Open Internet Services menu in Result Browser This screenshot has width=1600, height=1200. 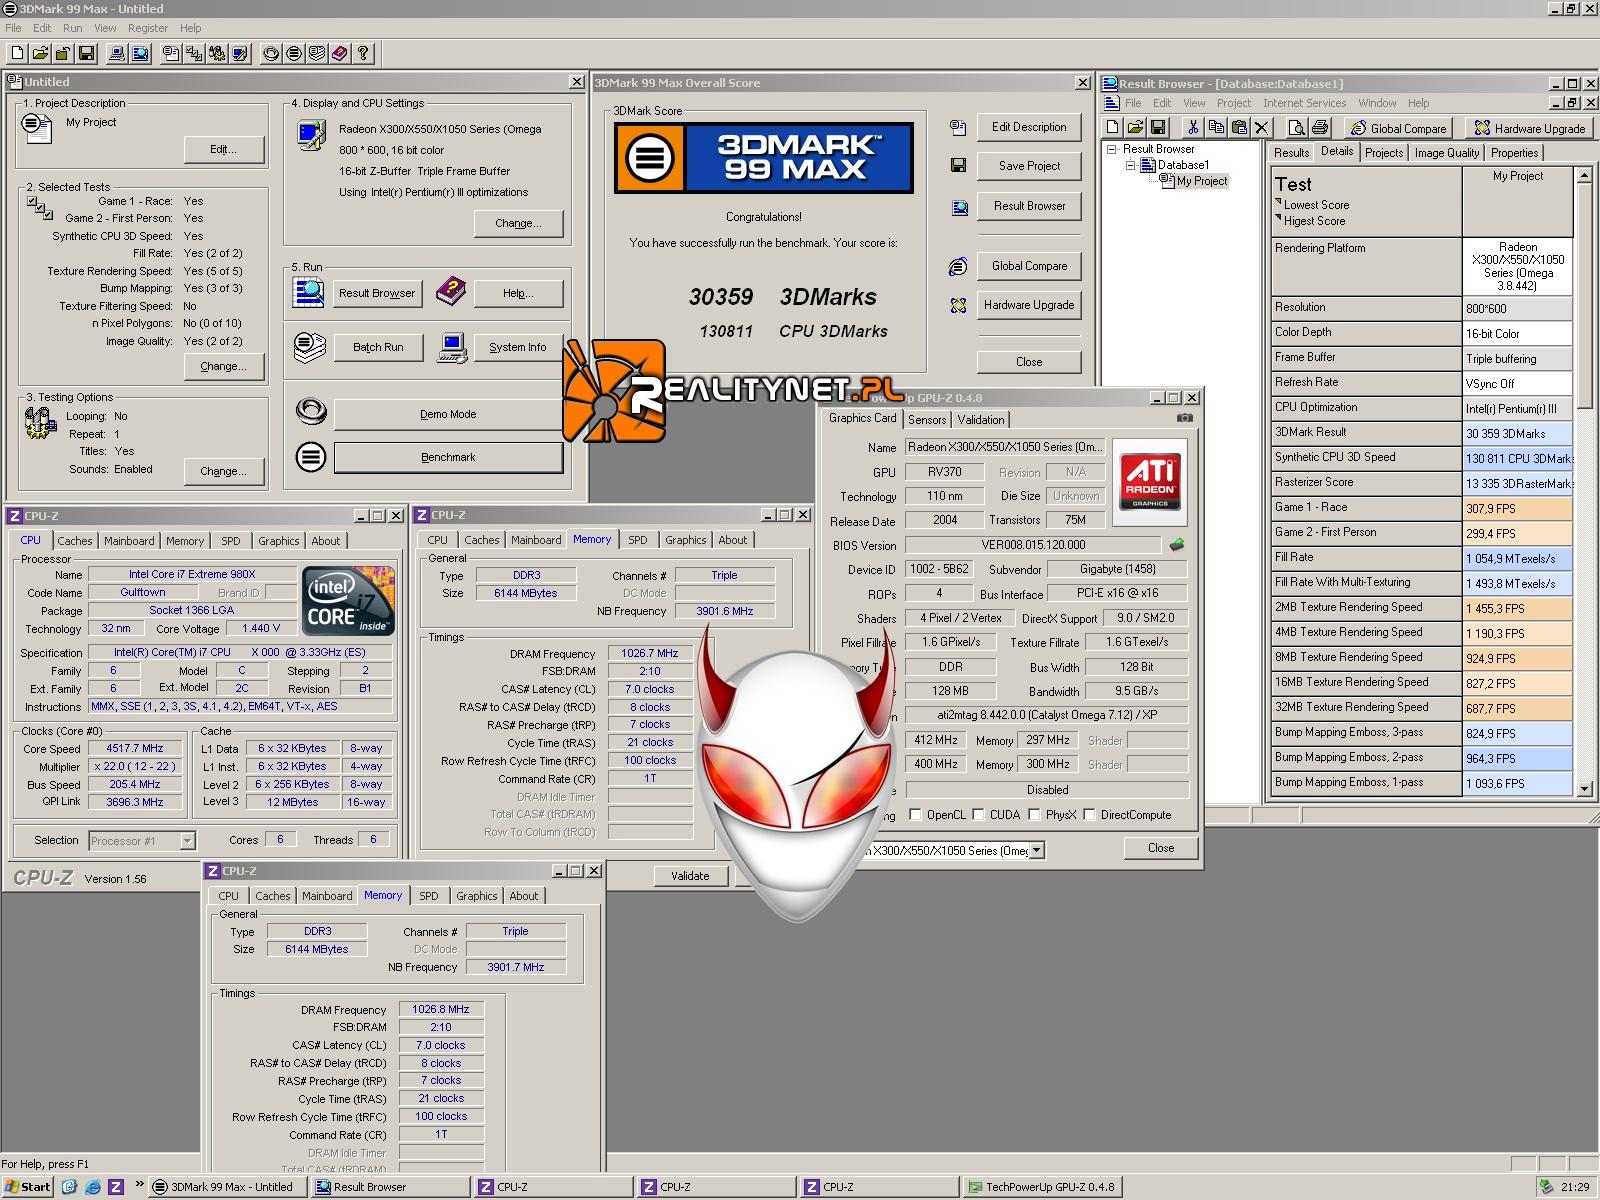tap(1304, 103)
